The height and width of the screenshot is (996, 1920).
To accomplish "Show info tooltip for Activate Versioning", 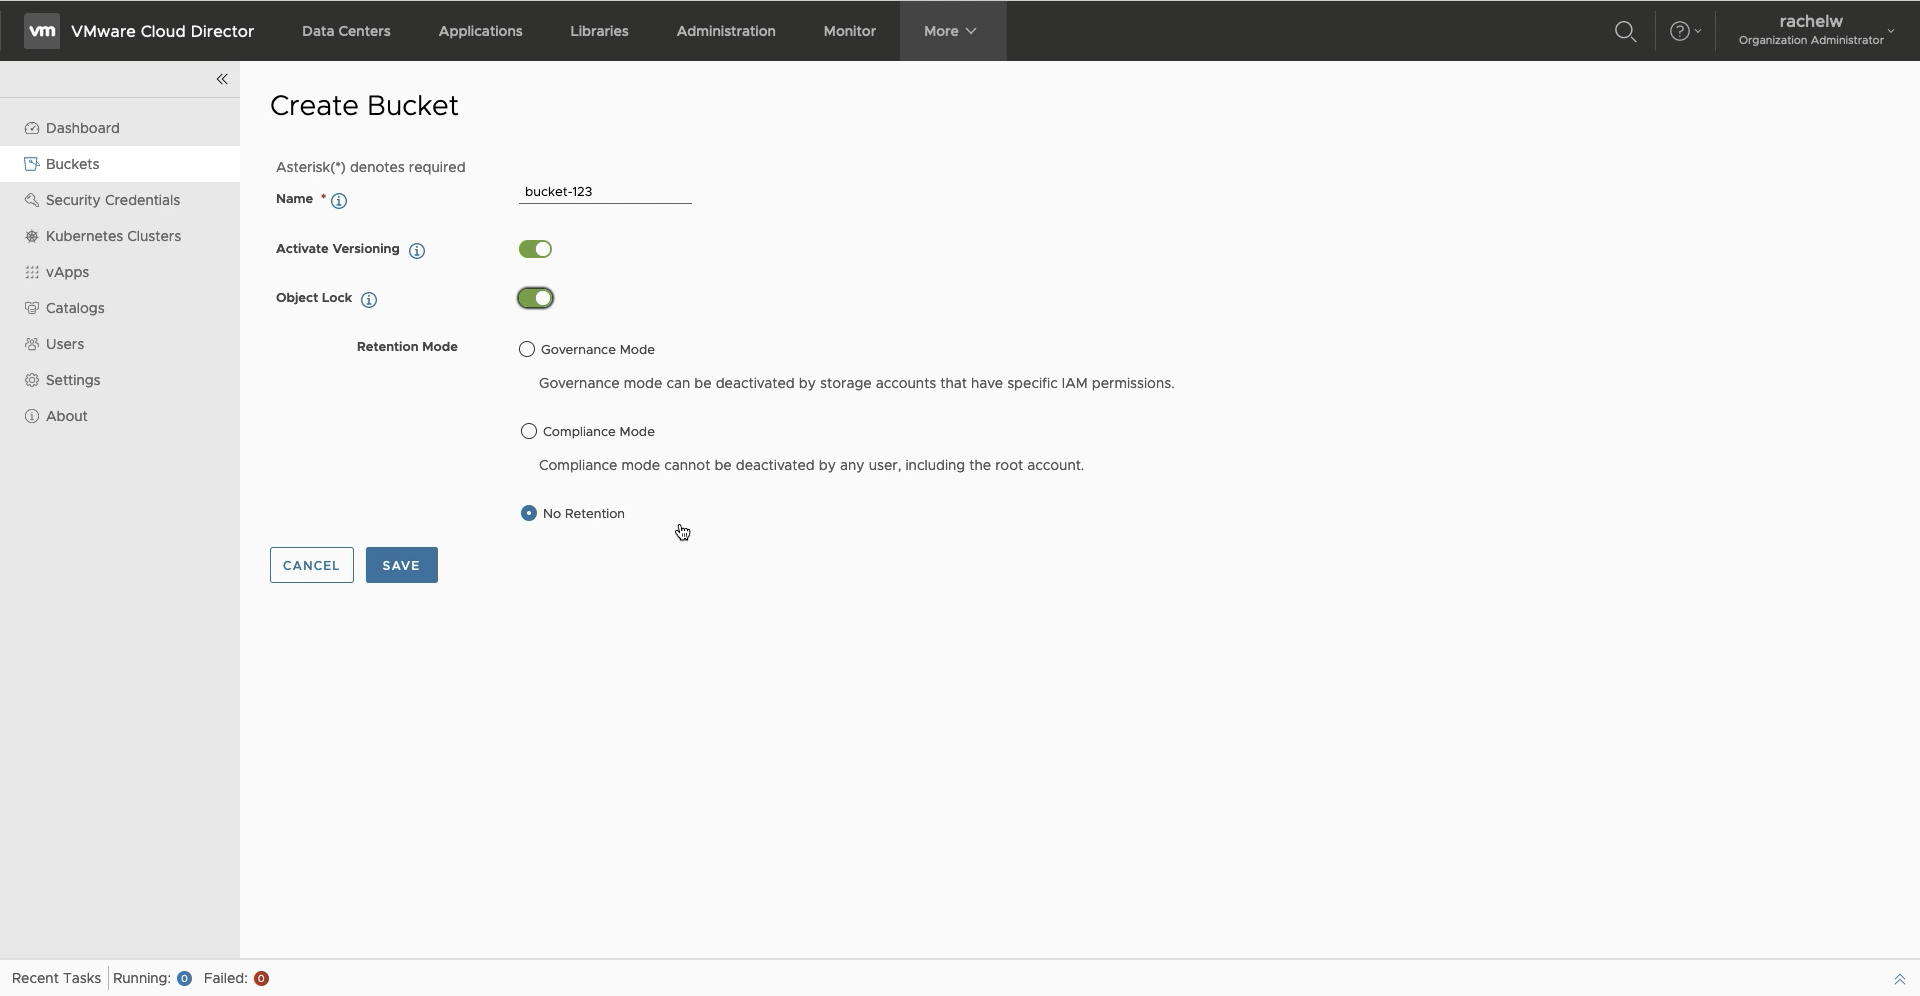I will click(x=417, y=251).
